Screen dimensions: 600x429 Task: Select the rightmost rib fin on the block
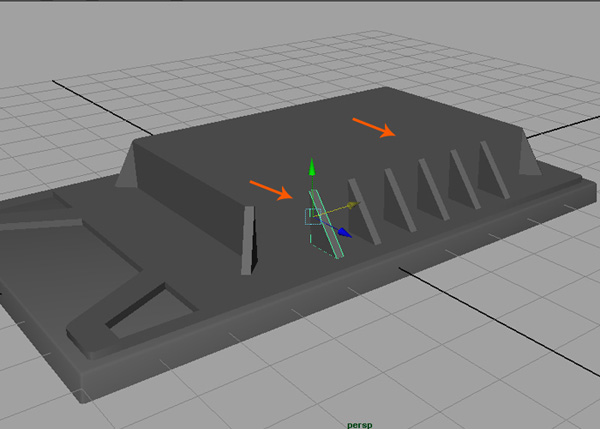pos(493,168)
